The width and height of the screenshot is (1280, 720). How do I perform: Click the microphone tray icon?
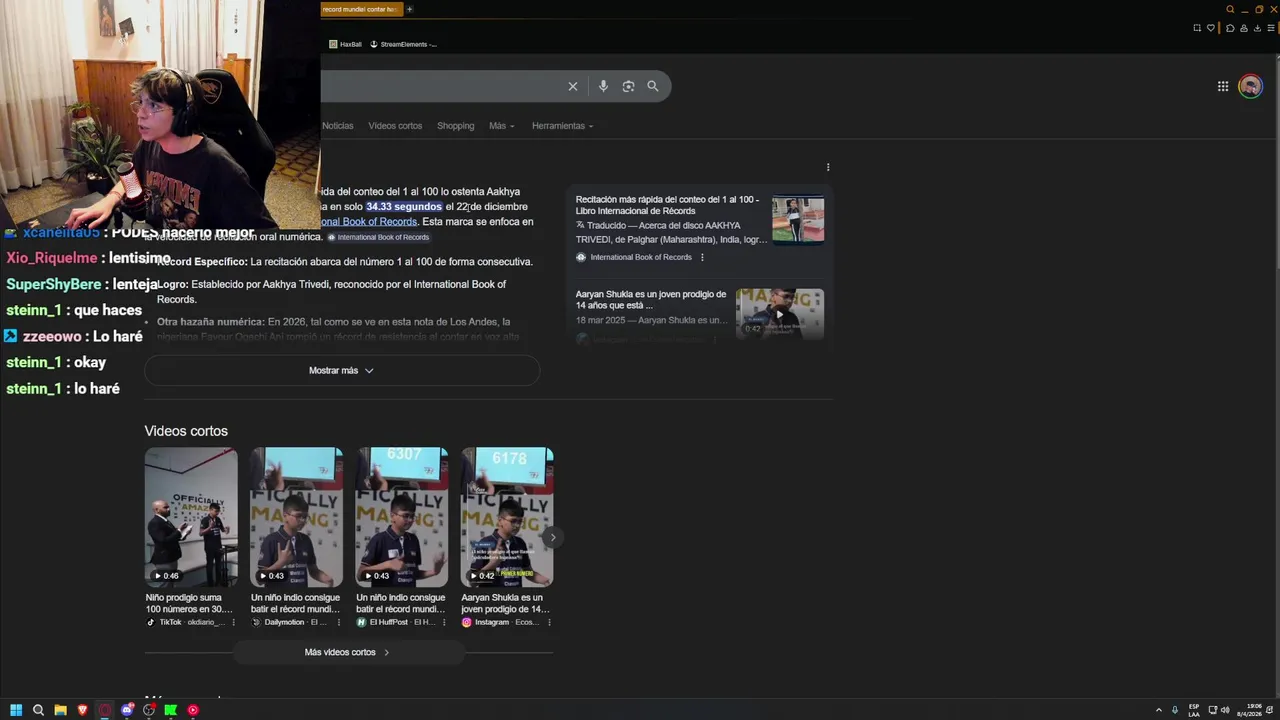point(1175,710)
